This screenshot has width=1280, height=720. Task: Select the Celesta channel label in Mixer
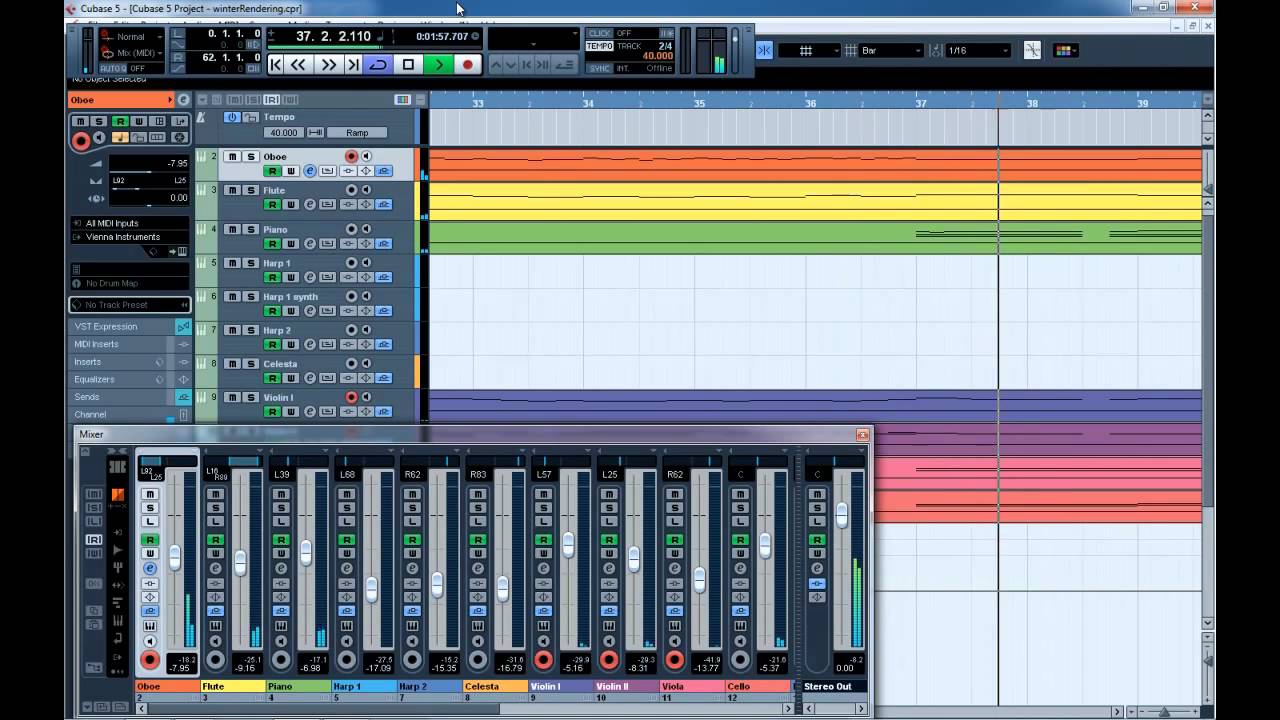pyautogui.click(x=495, y=687)
